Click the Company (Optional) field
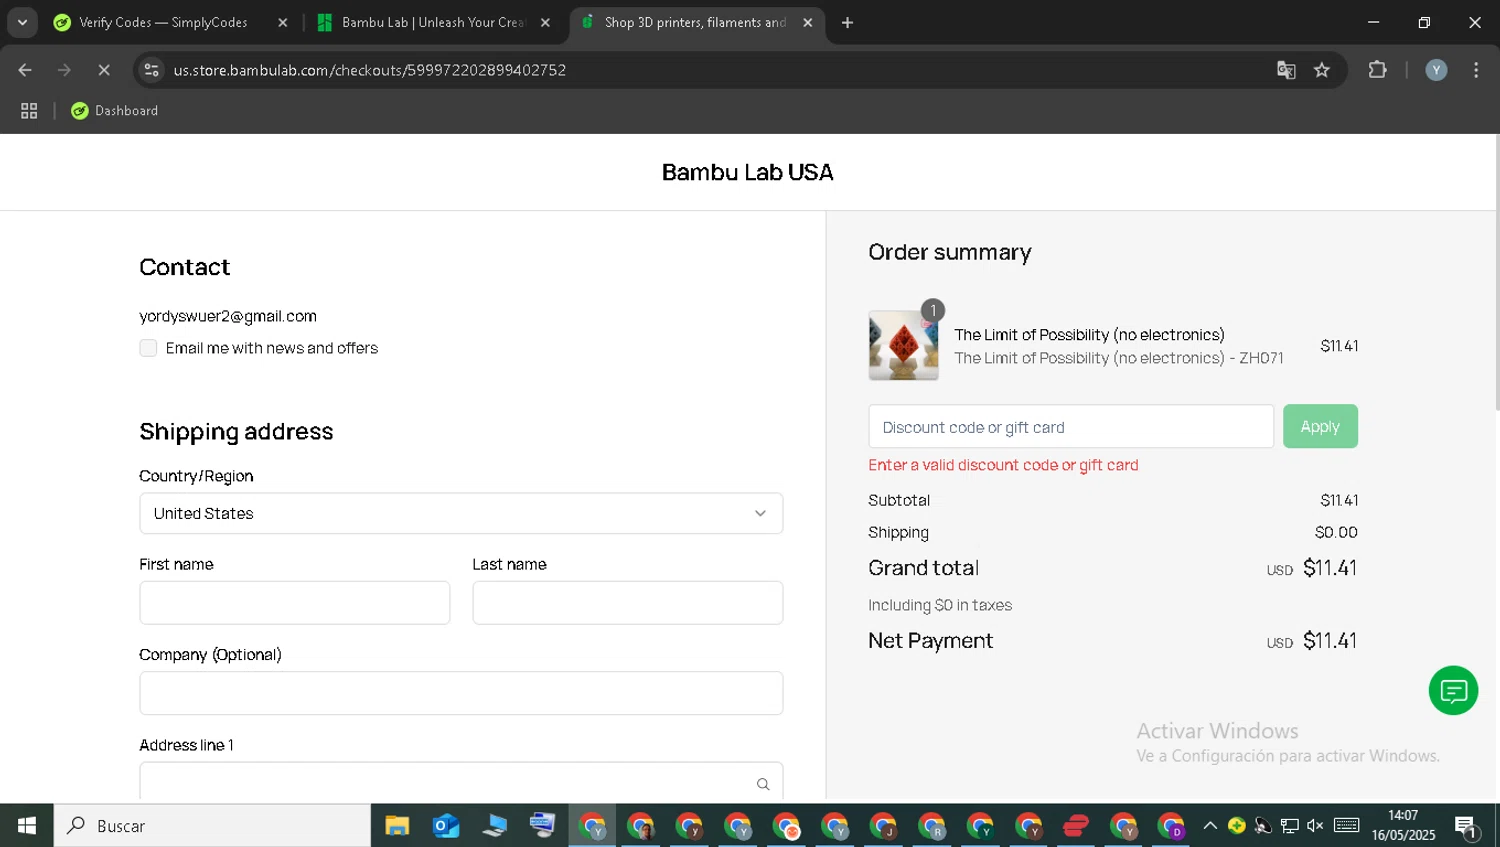This screenshot has height=847, width=1500. click(x=461, y=693)
